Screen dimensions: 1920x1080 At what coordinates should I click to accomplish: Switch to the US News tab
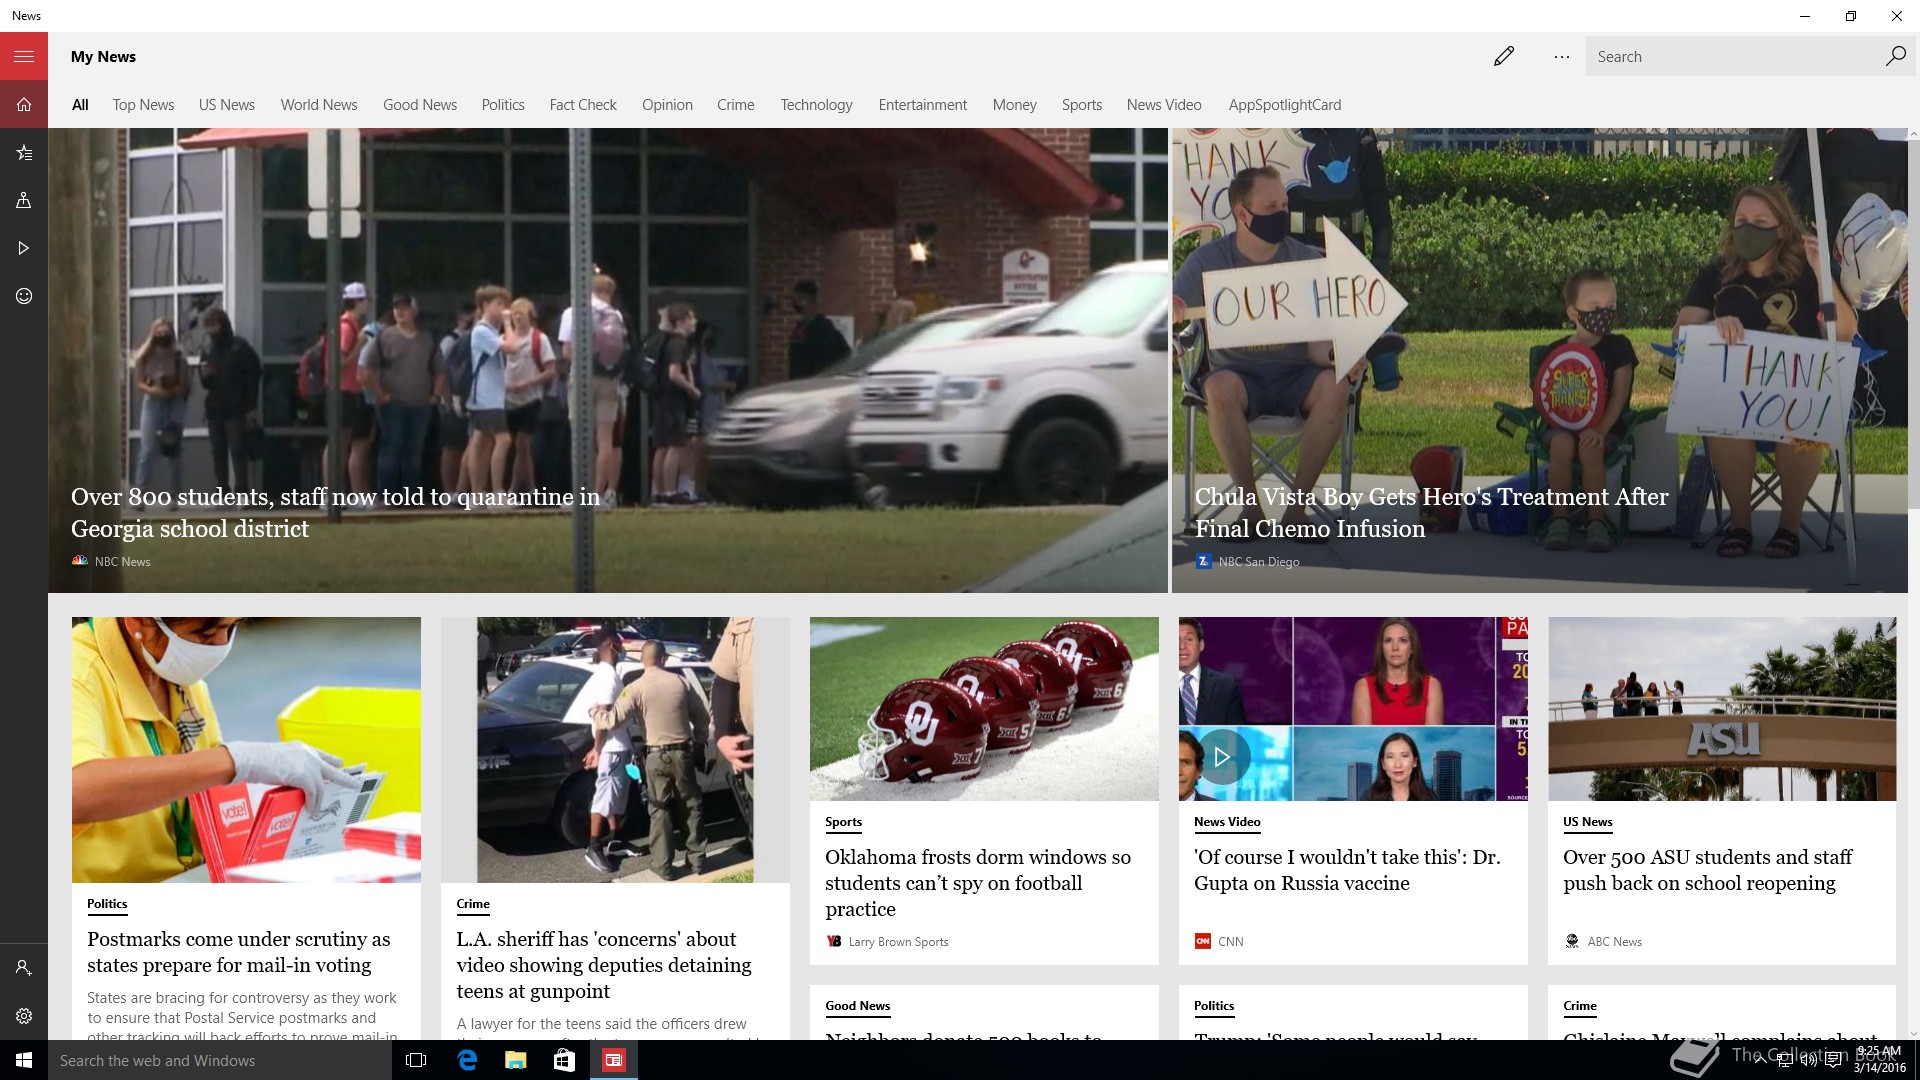[x=227, y=104]
